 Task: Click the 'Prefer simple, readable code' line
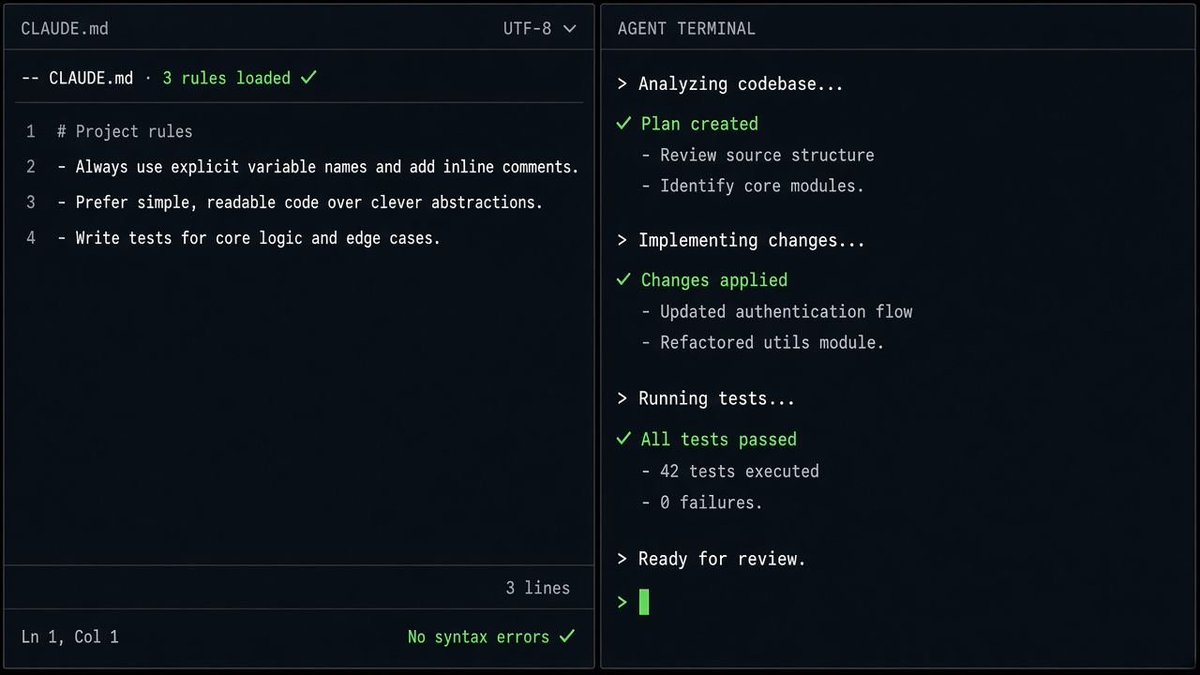[300, 202]
